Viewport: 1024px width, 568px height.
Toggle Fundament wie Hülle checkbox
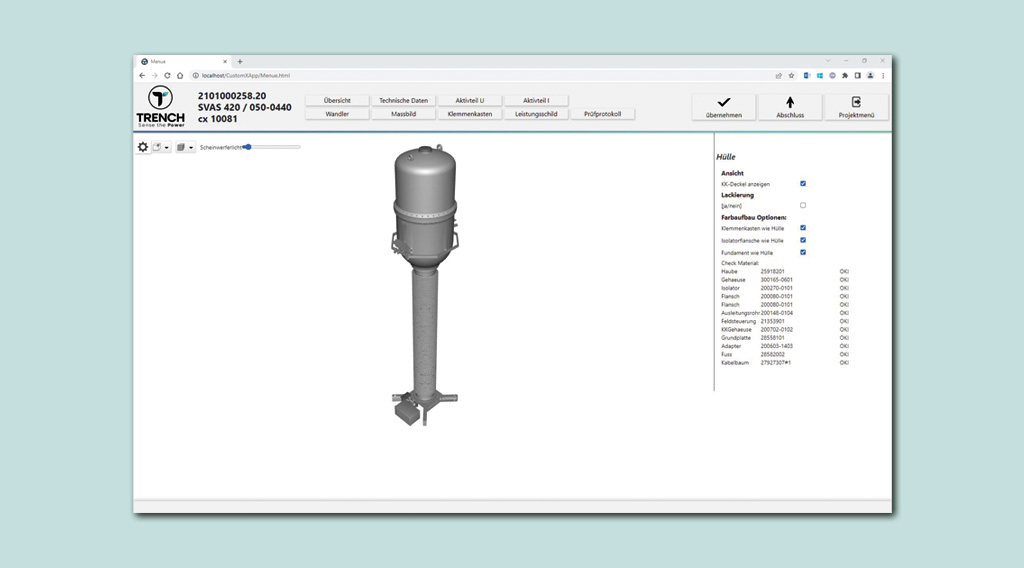point(803,252)
